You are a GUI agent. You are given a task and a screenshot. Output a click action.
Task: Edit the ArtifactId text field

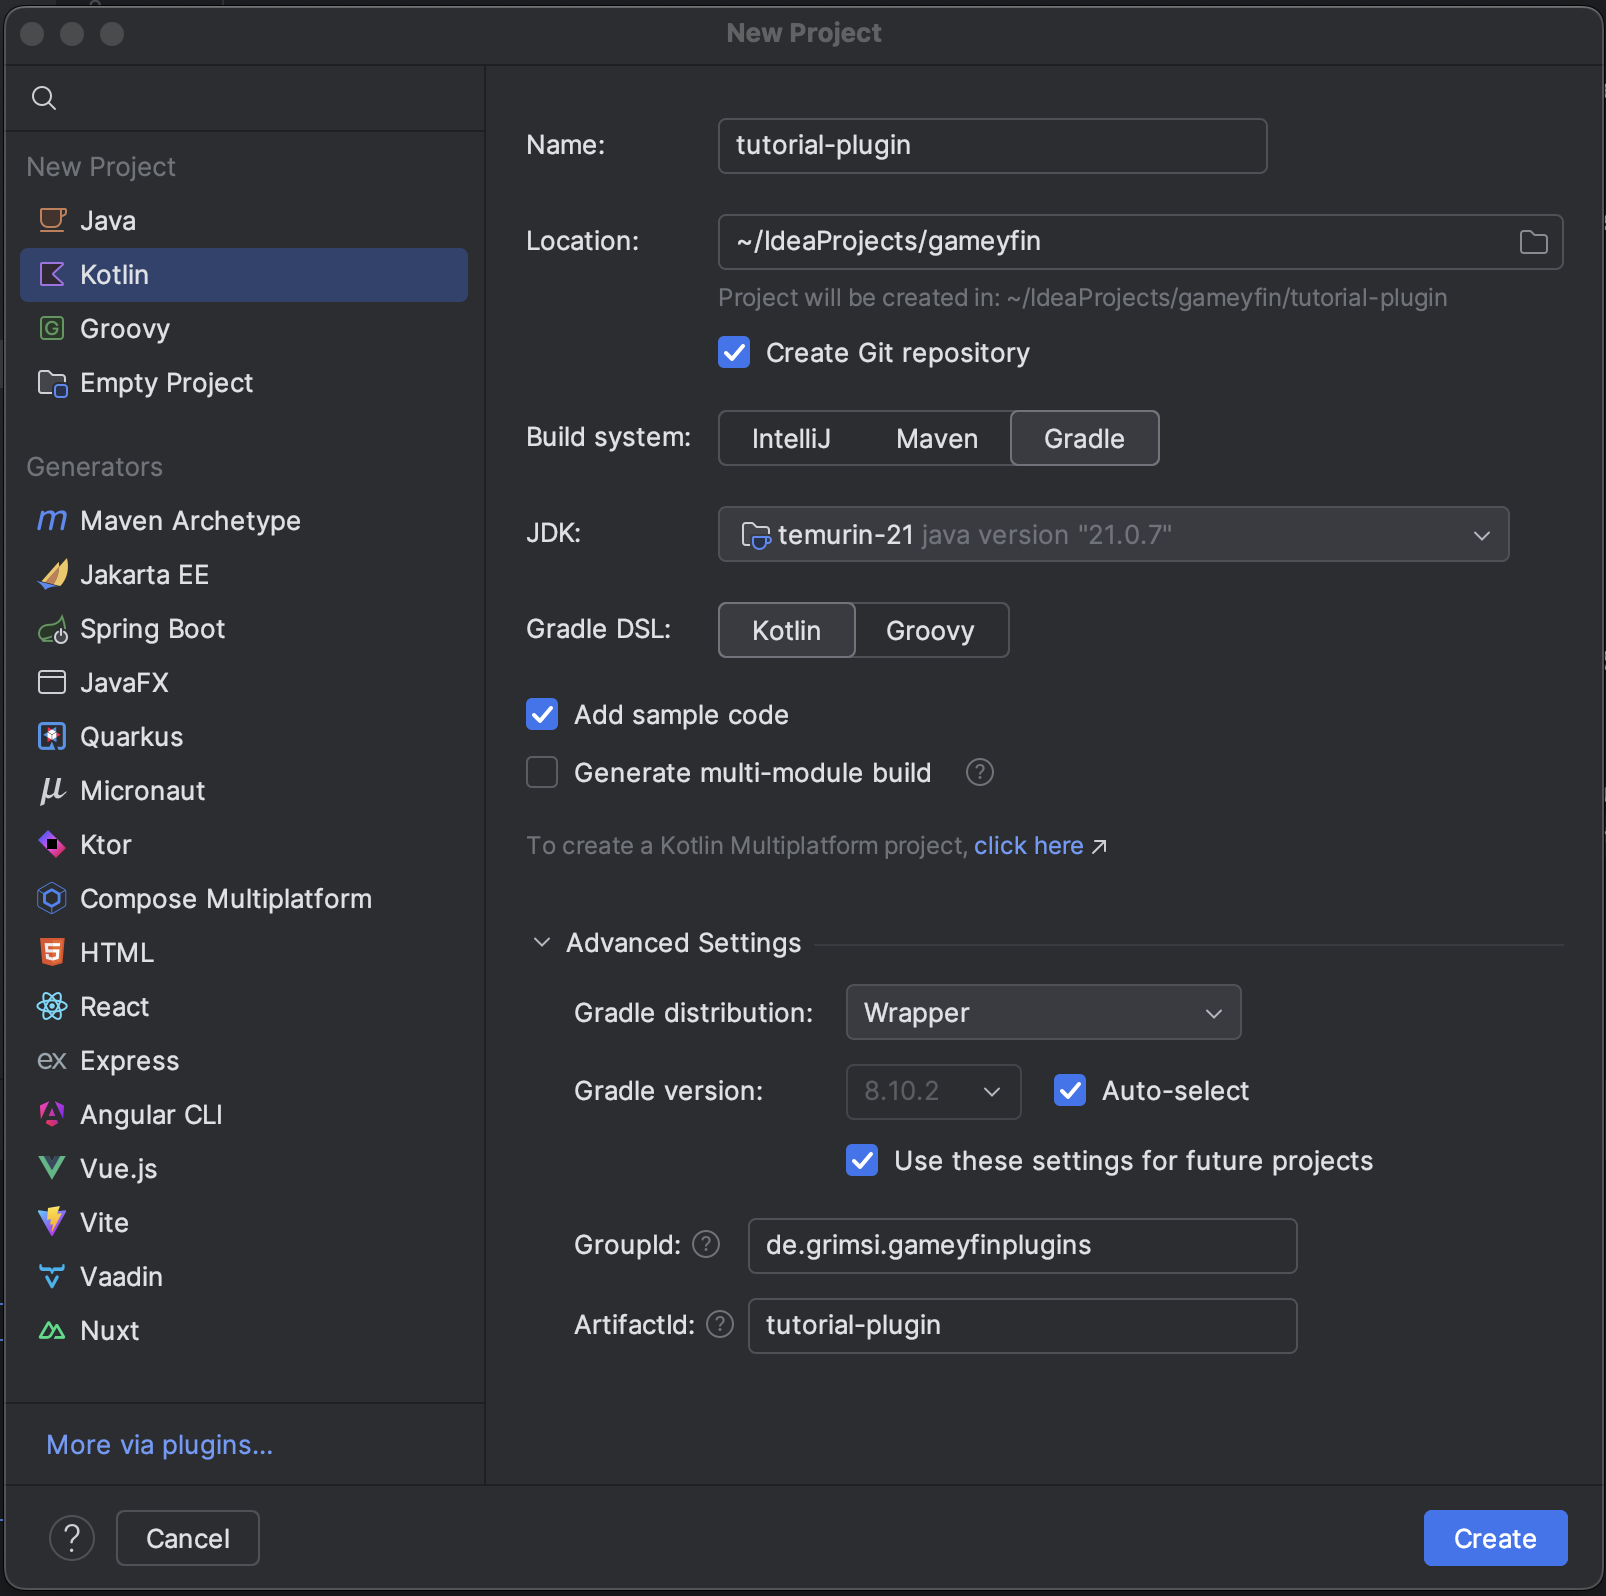(x=1022, y=1326)
